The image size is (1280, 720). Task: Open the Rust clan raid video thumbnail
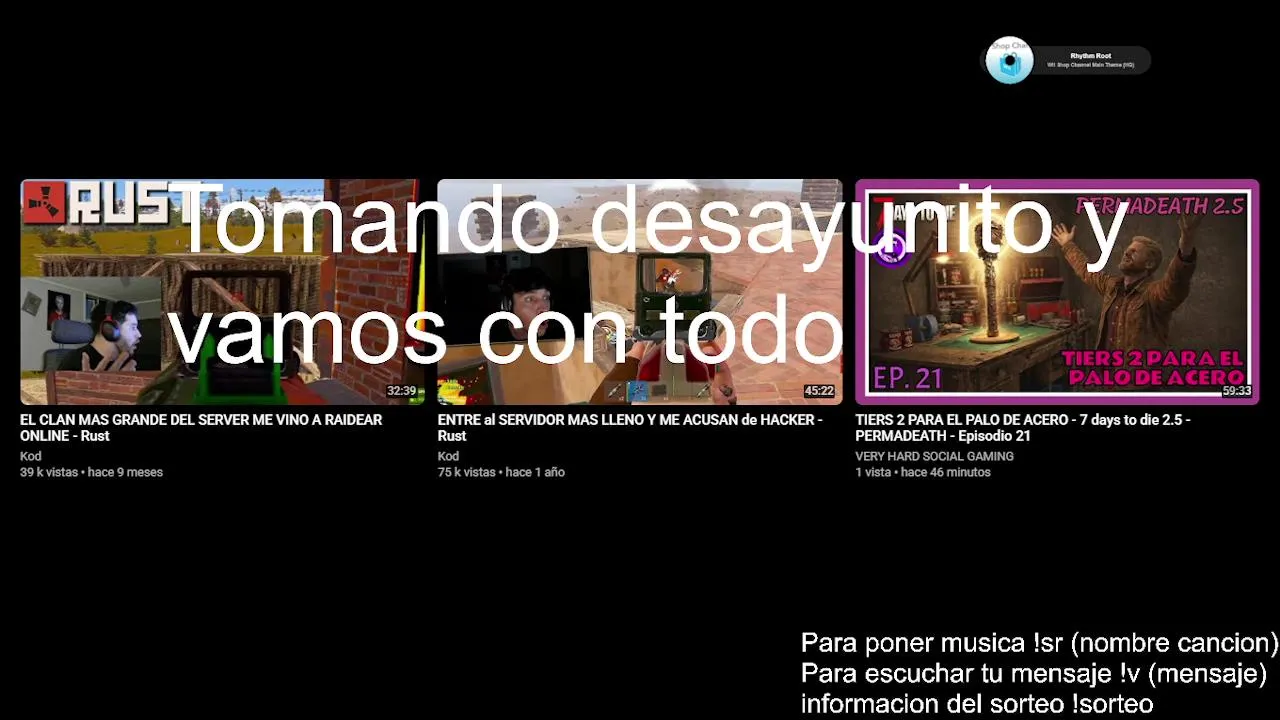coord(220,292)
